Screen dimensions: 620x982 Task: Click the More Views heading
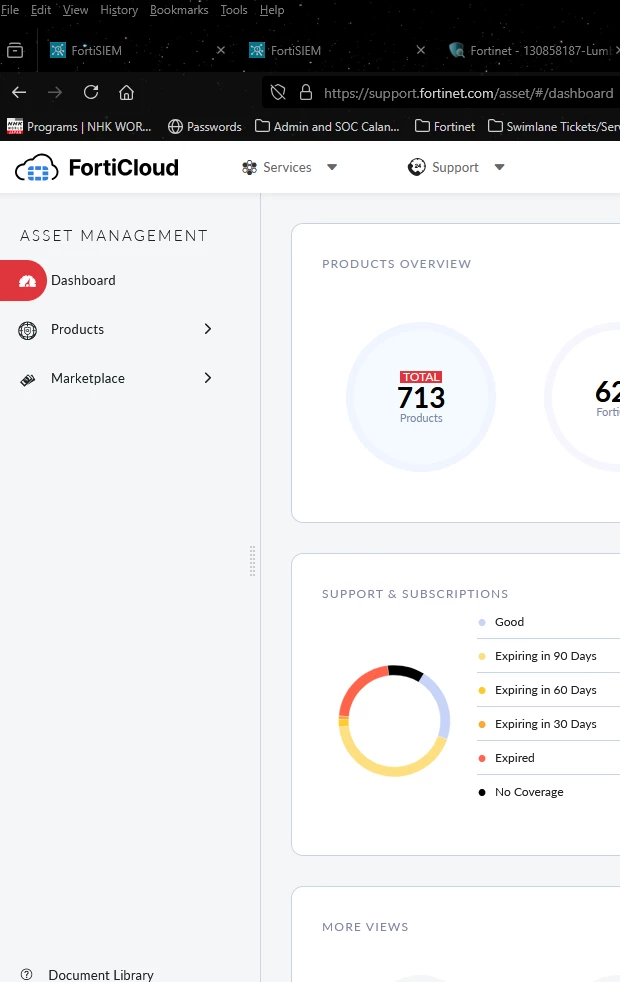pyautogui.click(x=365, y=927)
